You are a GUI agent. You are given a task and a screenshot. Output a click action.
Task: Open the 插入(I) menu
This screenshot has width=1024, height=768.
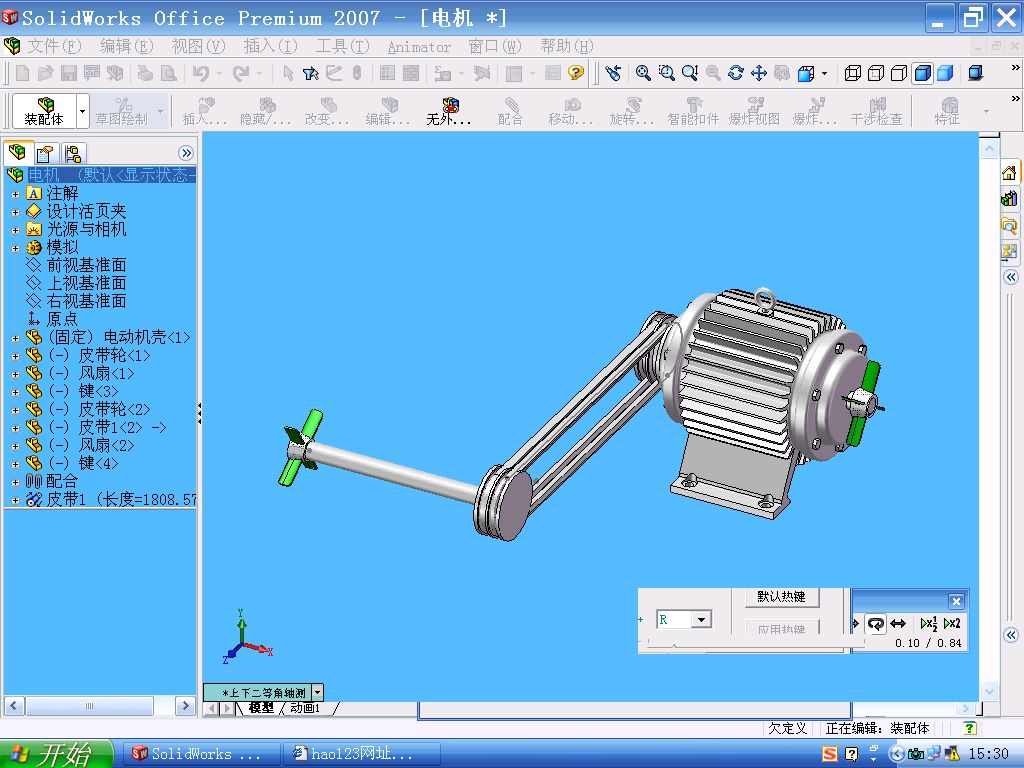270,46
